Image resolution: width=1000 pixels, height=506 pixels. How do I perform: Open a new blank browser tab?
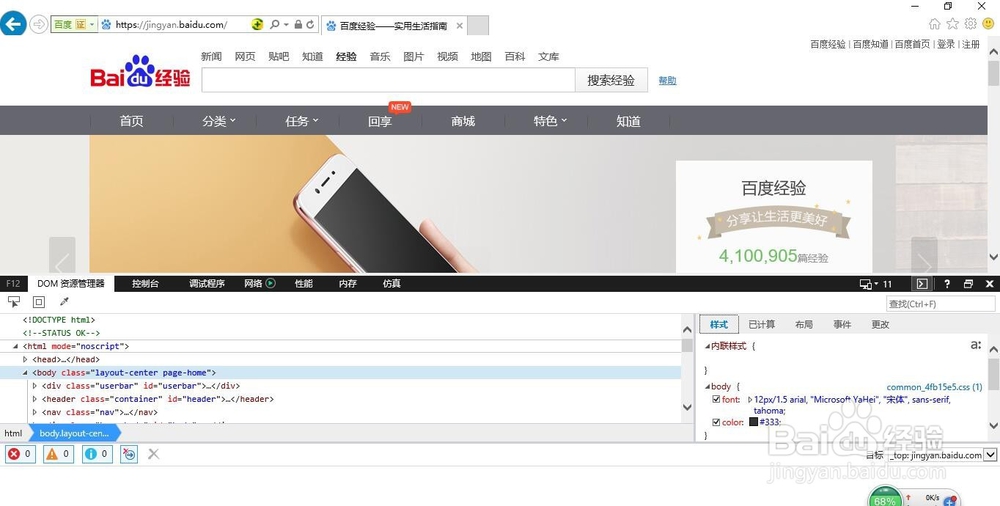[478, 26]
